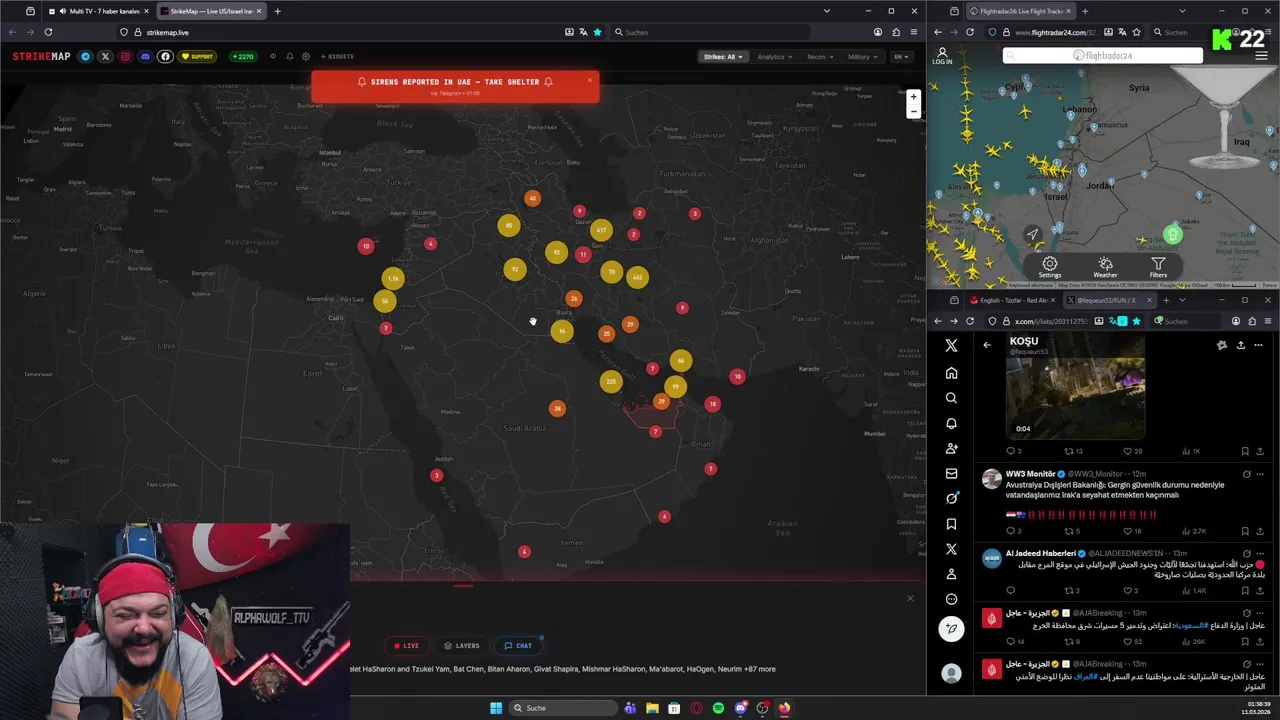Go back in the X list view
Viewport: 1280px width, 720px height.
pyautogui.click(x=987, y=345)
